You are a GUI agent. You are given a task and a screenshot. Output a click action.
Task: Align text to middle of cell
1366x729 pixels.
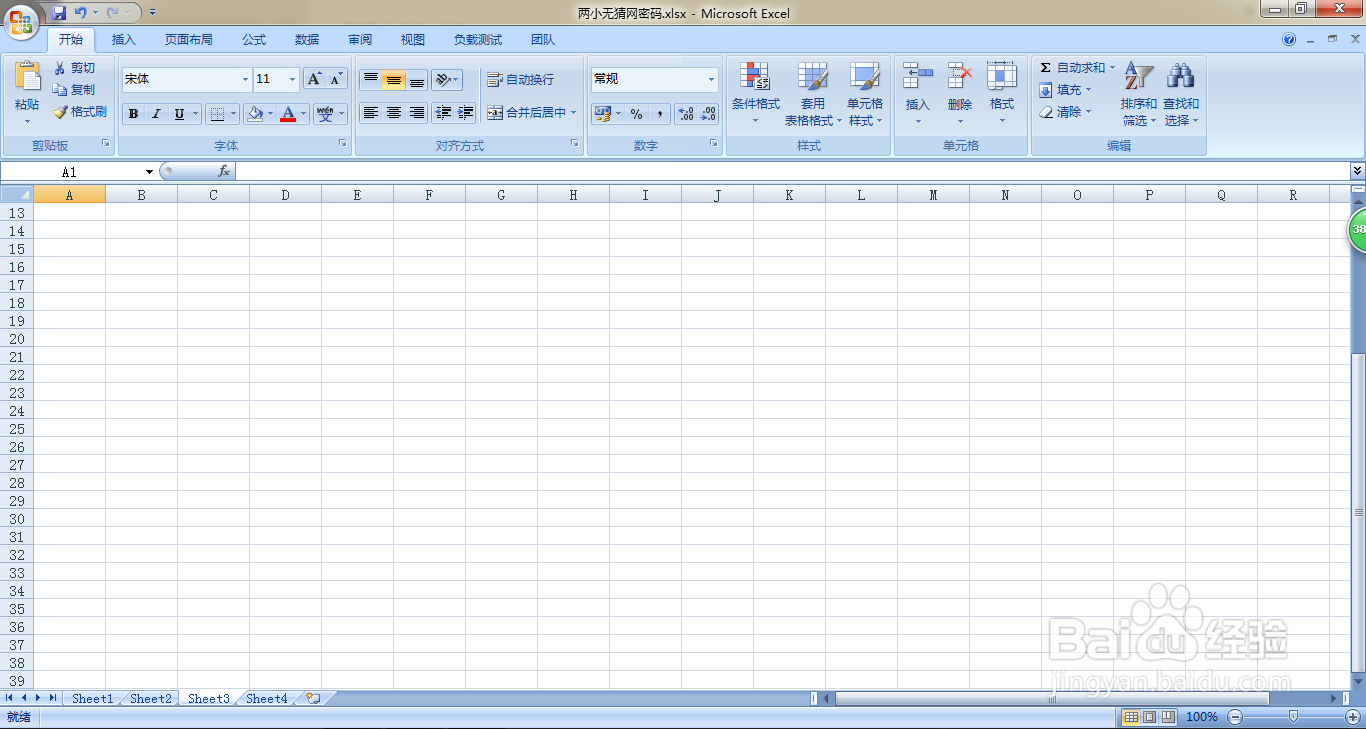pyautogui.click(x=394, y=80)
